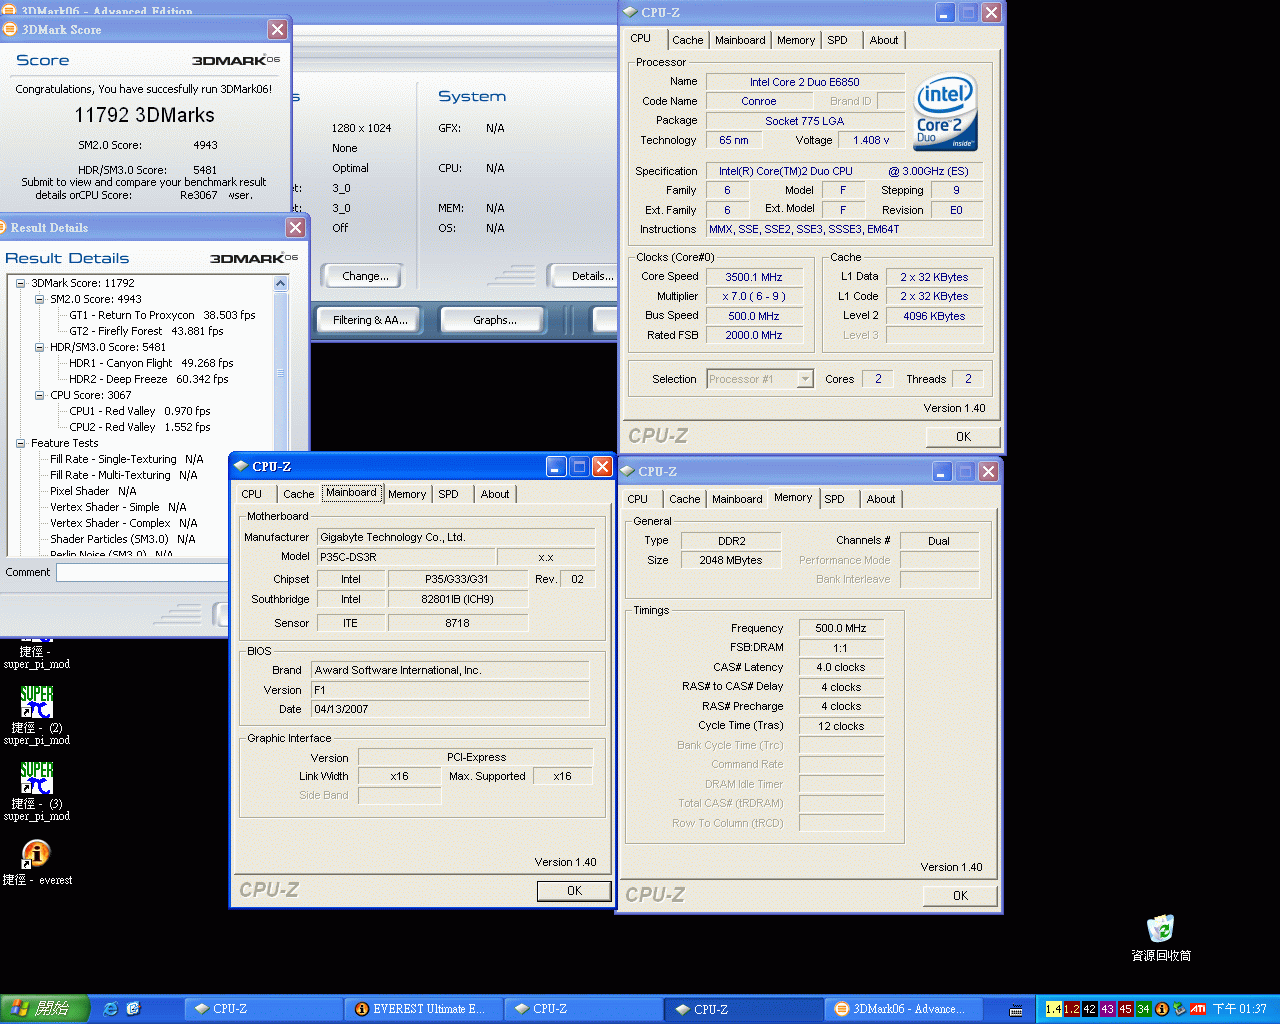
Task: Click the CAS# Latency 4.0 clocks value
Action: tap(841, 667)
